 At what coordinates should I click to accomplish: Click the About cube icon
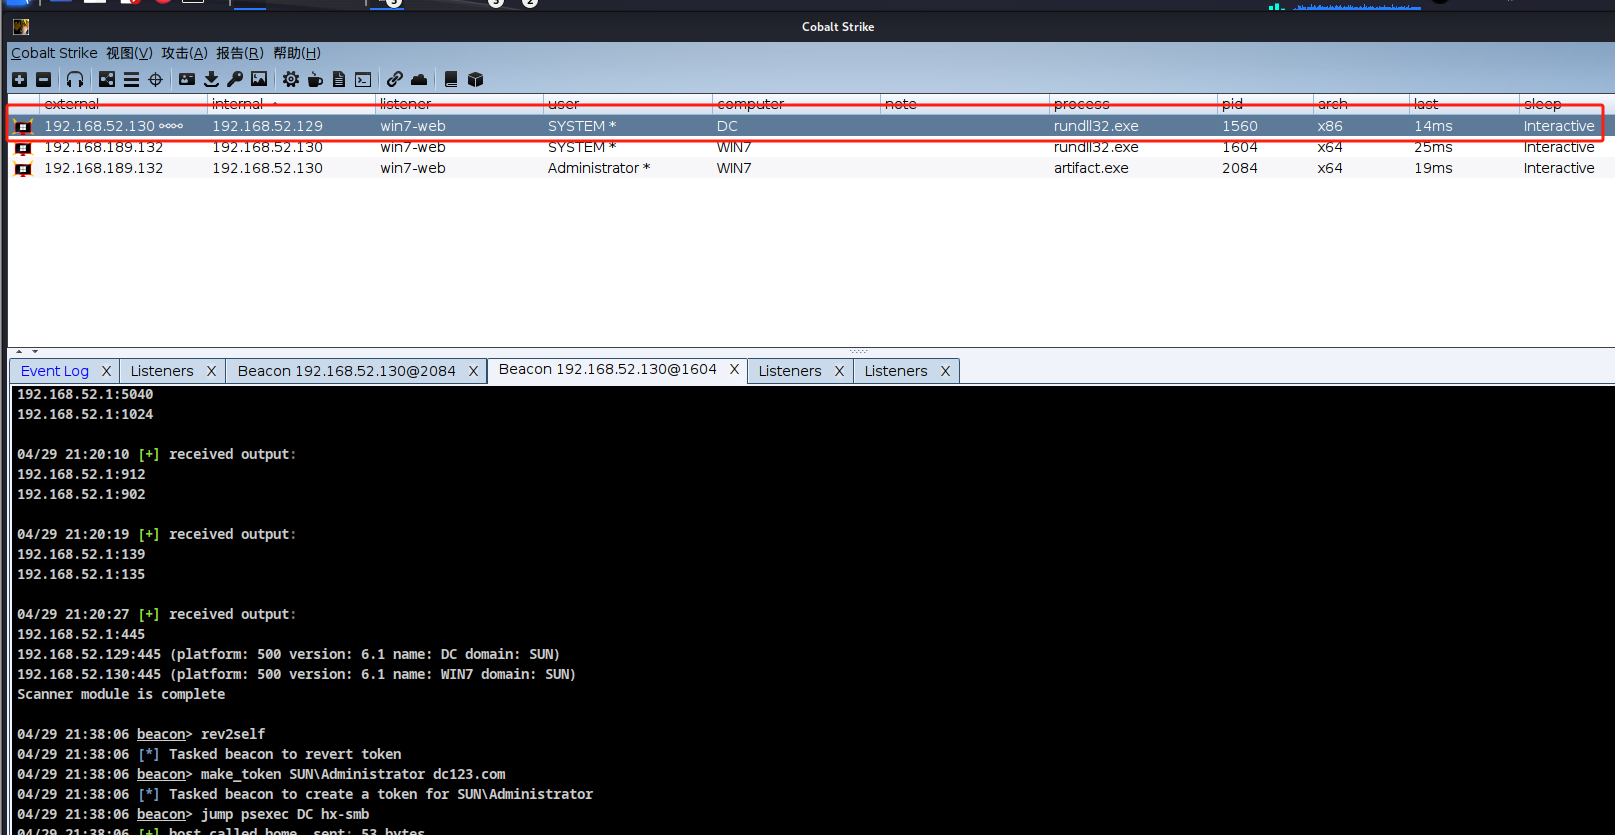[475, 79]
